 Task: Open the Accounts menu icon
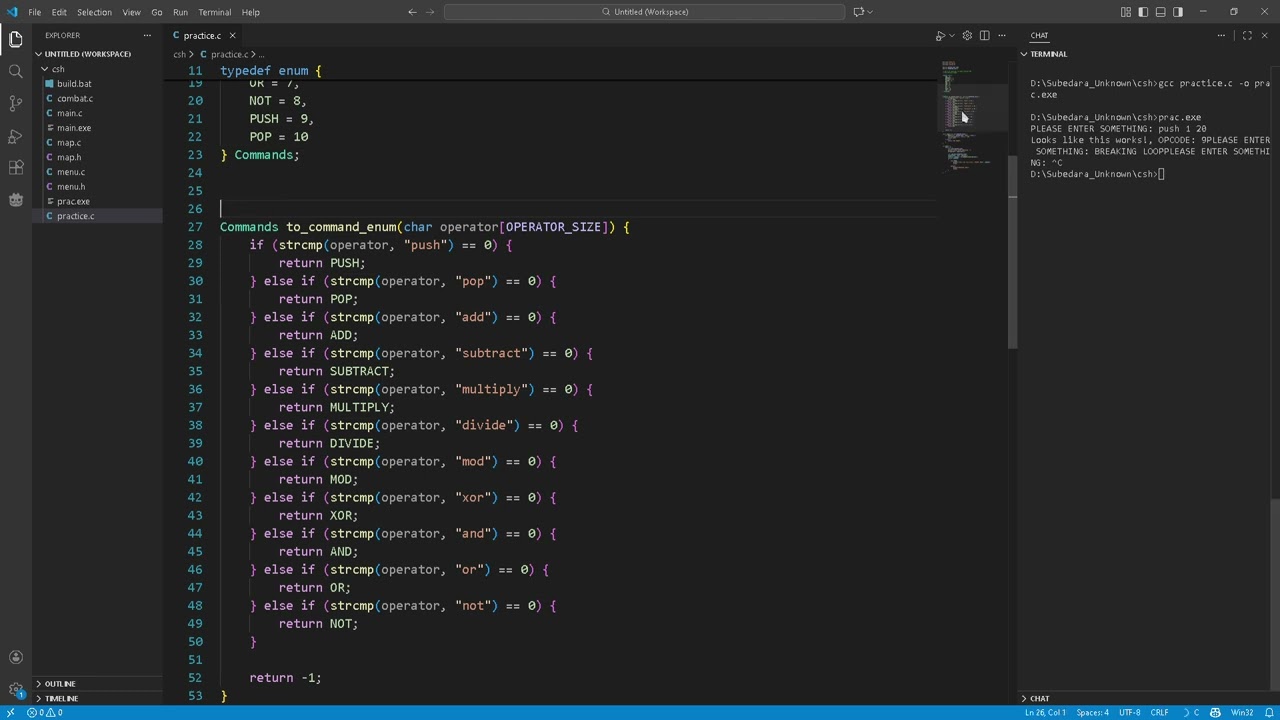15,657
